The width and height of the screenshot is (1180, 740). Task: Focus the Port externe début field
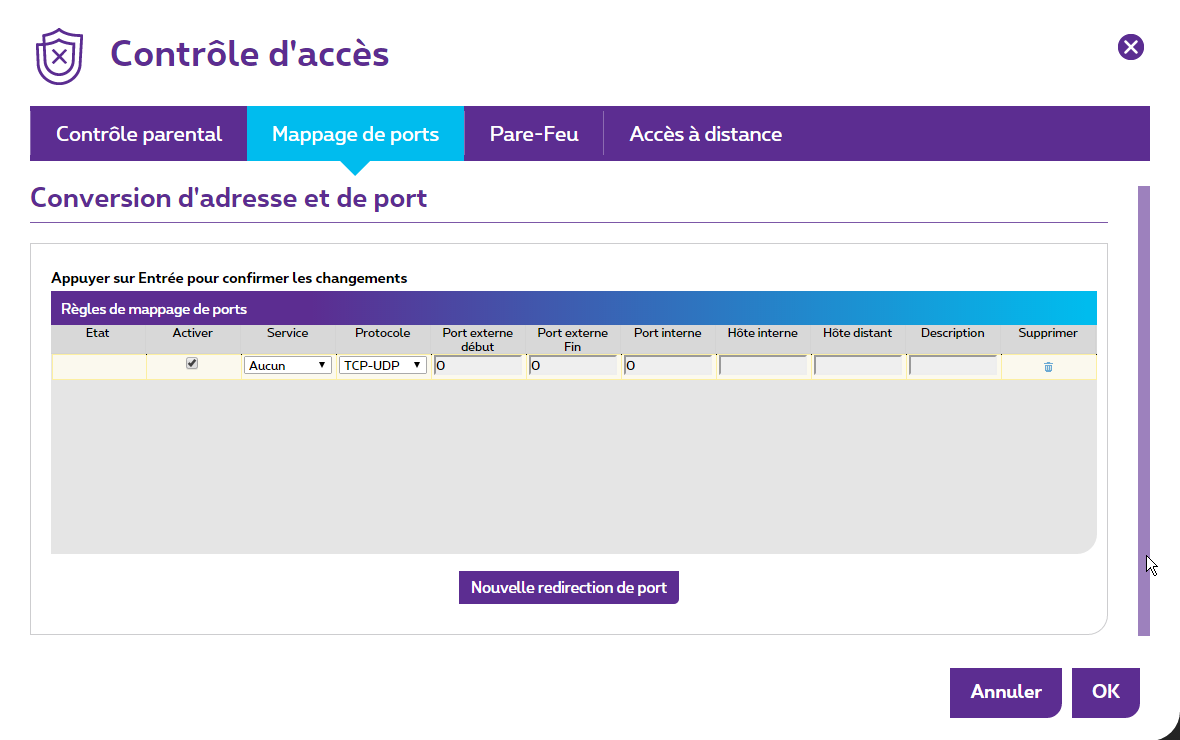point(478,366)
